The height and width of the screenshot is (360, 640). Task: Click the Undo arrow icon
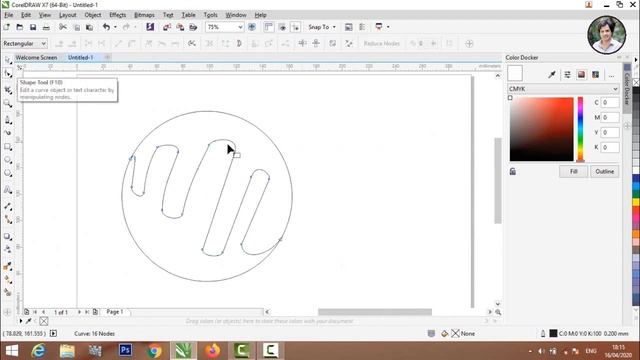pyautogui.click(x=107, y=27)
